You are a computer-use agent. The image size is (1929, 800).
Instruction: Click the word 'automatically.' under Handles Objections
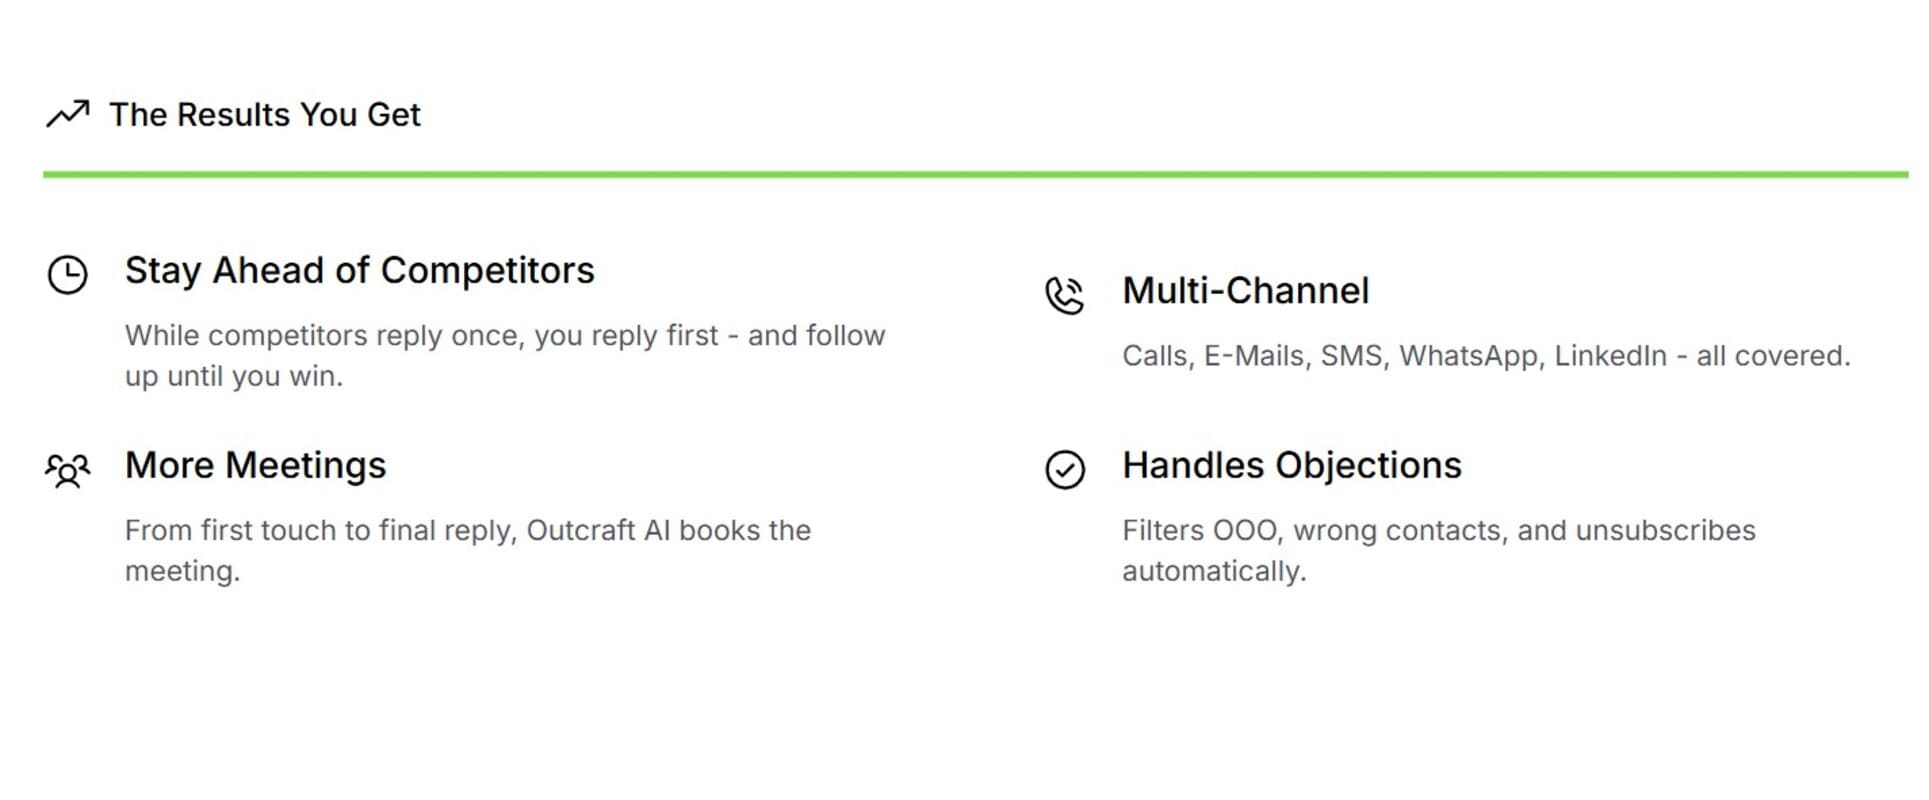1215,572
